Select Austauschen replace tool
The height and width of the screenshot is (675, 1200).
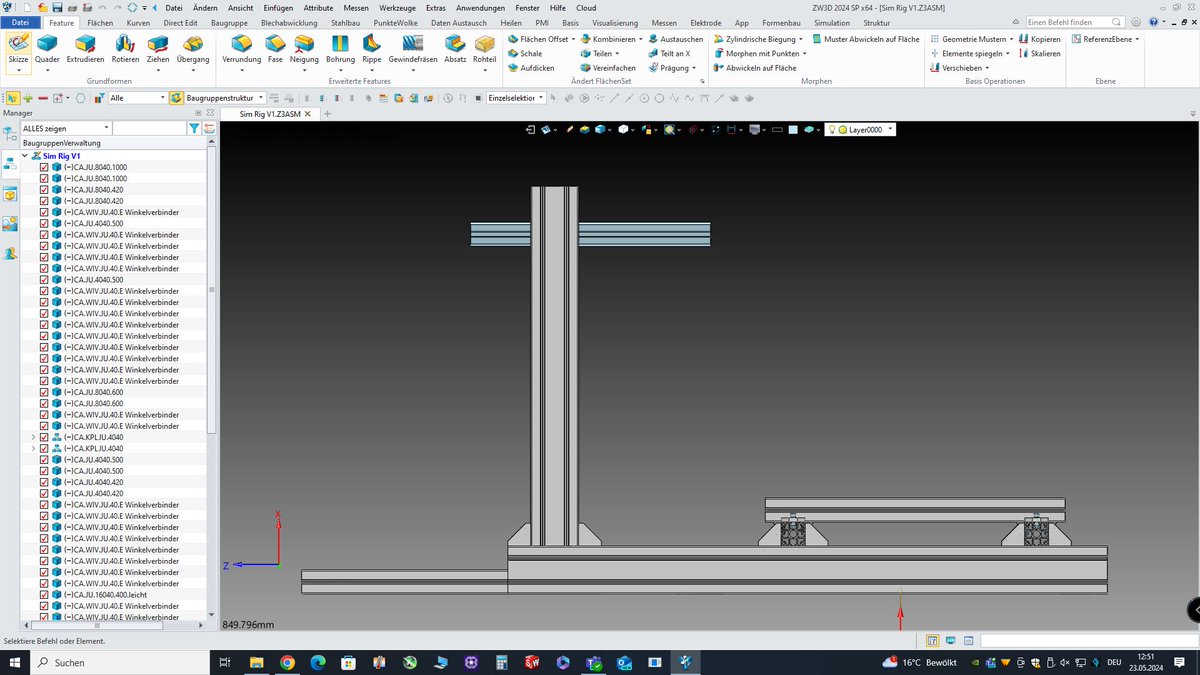click(675, 39)
